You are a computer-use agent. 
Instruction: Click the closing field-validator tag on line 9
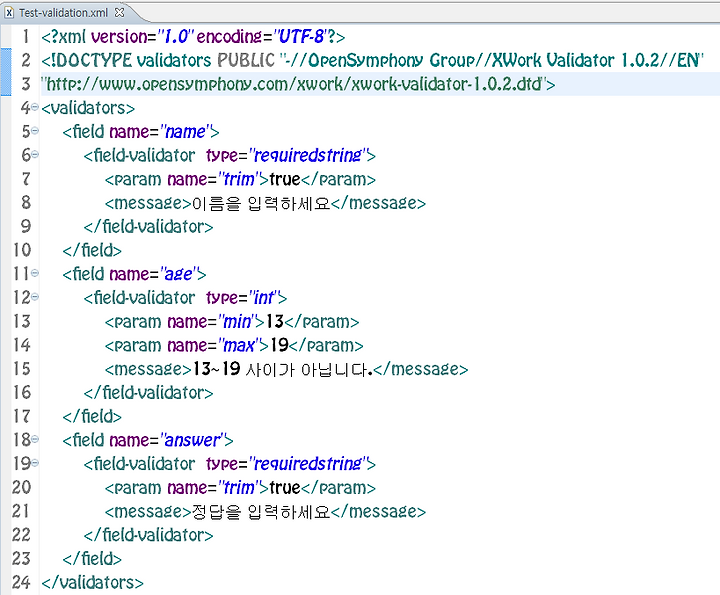(148, 226)
